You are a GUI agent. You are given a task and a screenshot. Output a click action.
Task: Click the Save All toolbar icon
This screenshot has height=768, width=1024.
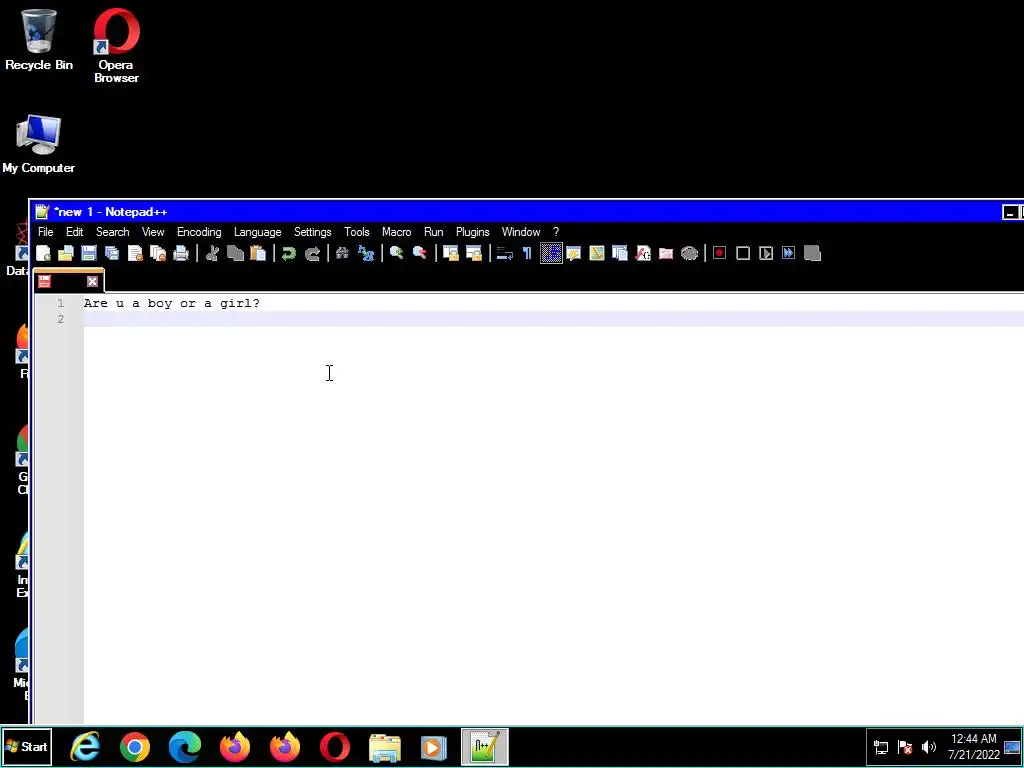[x=112, y=253]
